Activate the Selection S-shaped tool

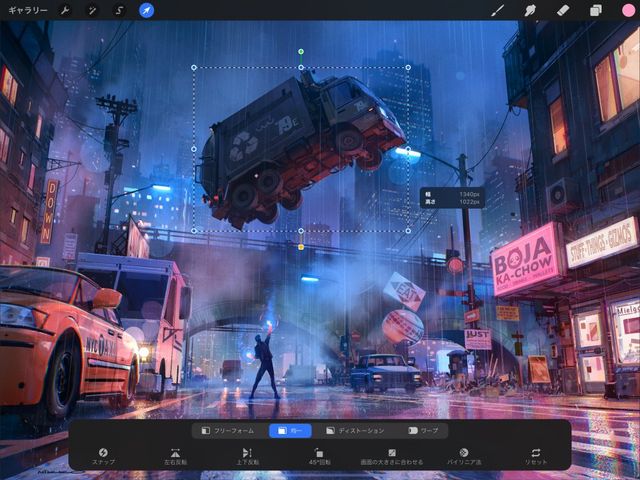119,10
